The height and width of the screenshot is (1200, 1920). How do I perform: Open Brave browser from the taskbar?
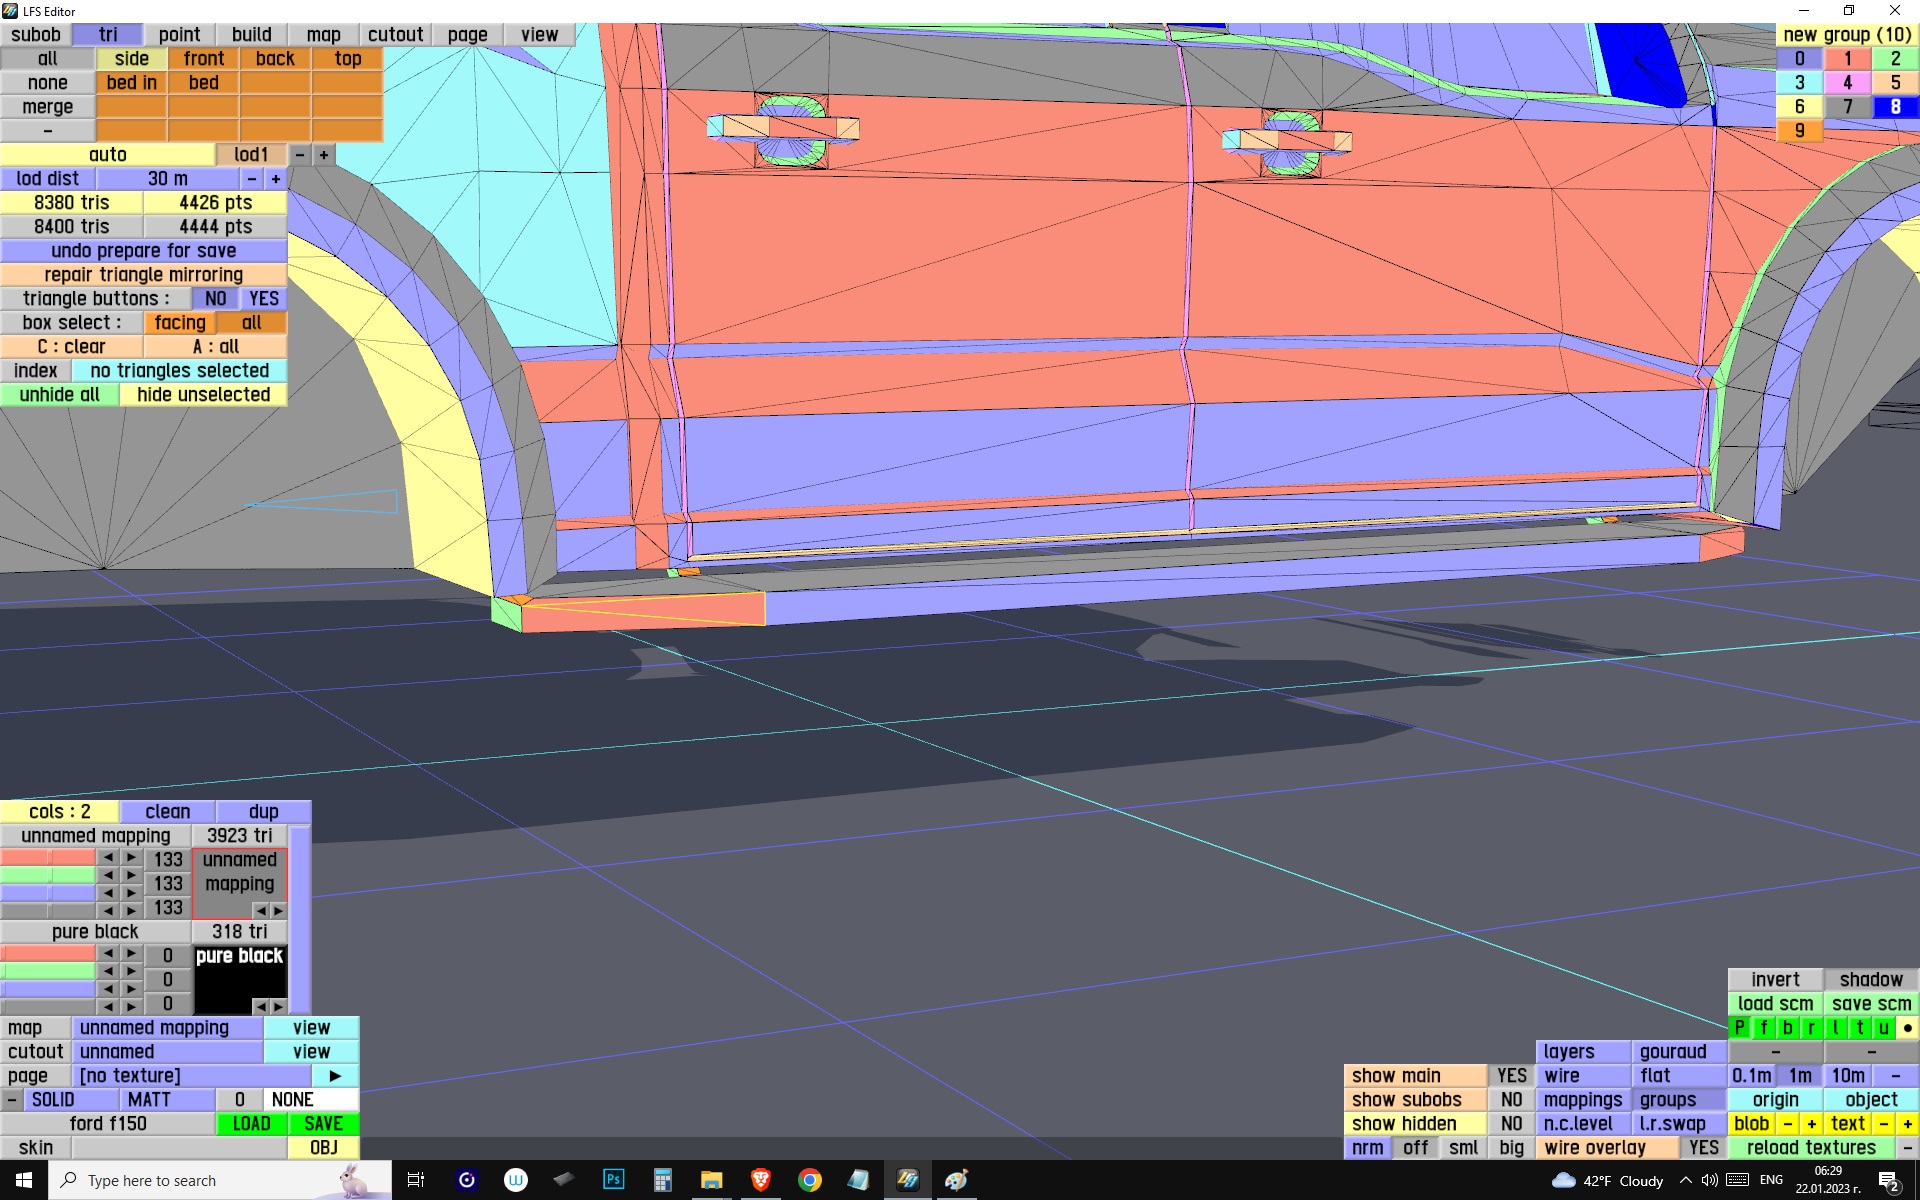click(760, 1180)
